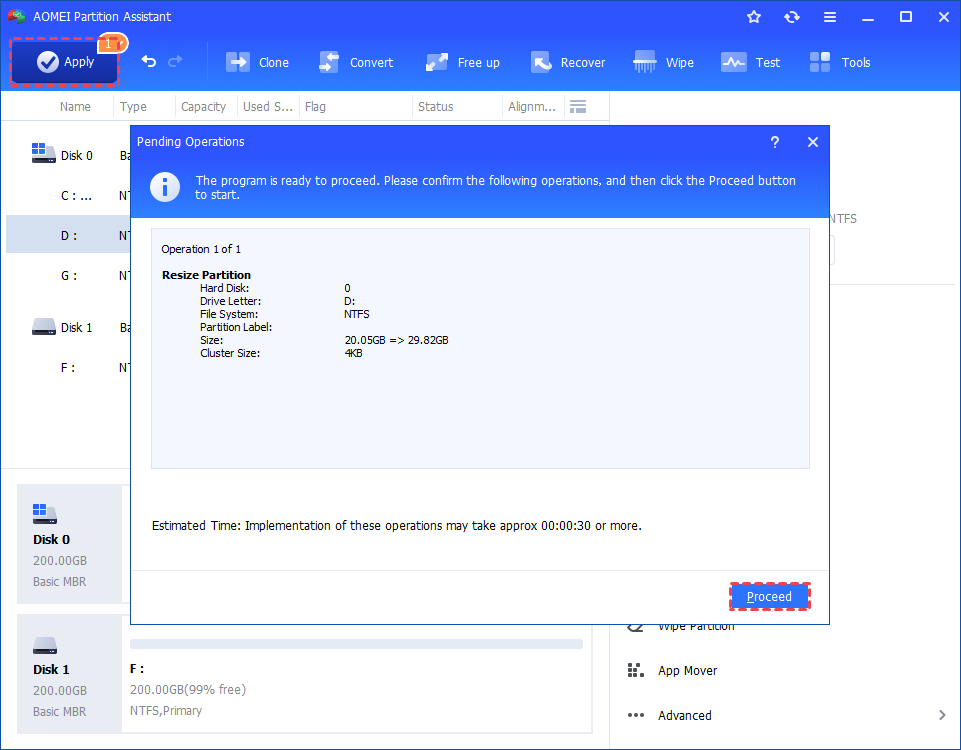Open the Free up tool
Screen dimensions: 961x750
(x=463, y=62)
